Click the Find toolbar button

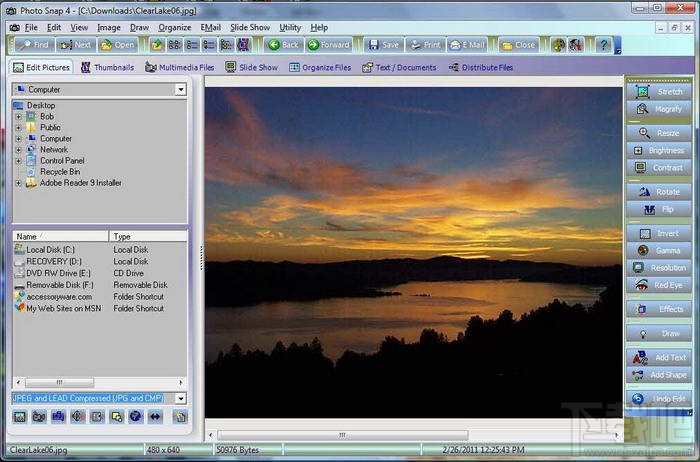coord(34,45)
